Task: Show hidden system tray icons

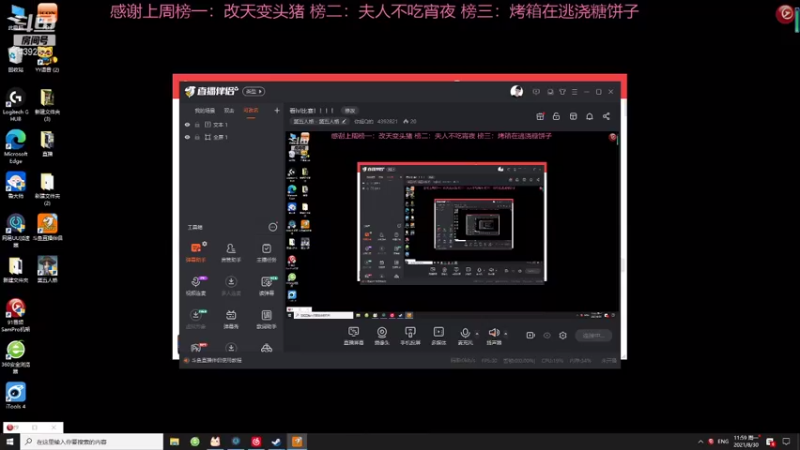Action: click(701, 441)
